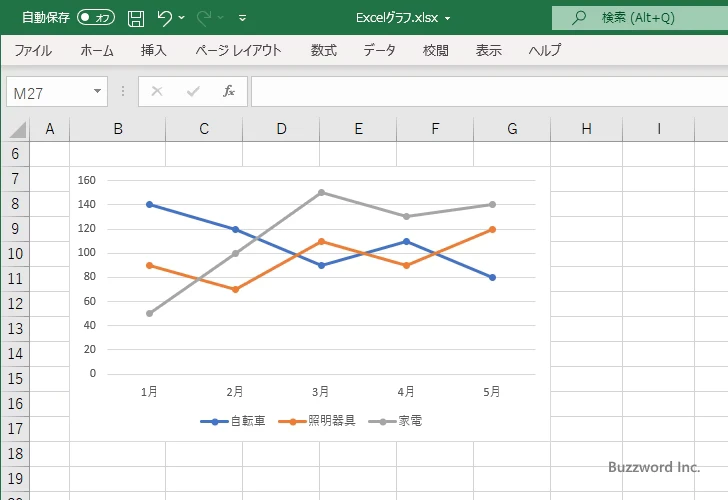The height and width of the screenshot is (500, 728).
Task: Click the Insert Function fx icon
Action: tap(229, 91)
